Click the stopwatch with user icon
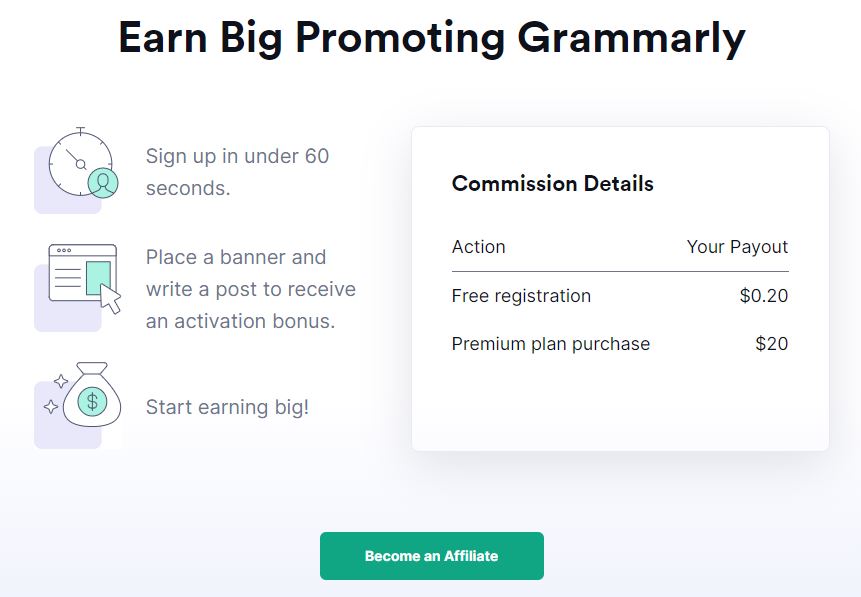This screenshot has height=597, width=861. pos(83,163)
